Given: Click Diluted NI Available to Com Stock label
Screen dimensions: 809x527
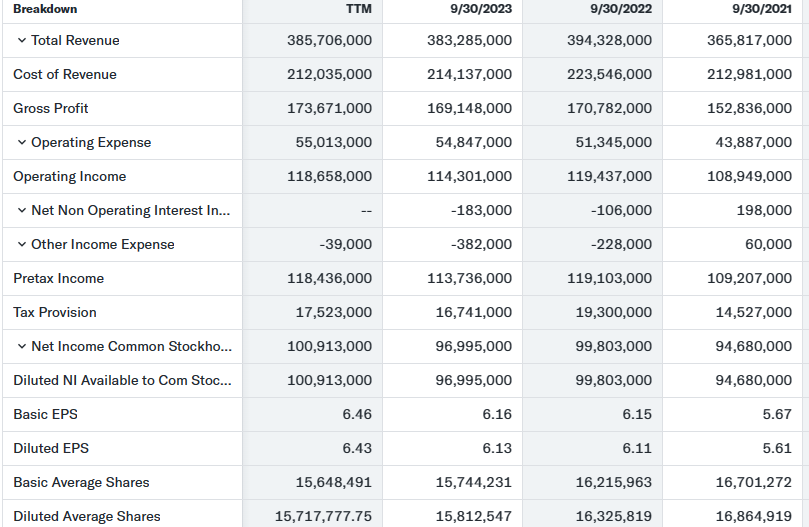Looking at the screenshot, I should 122,380.
